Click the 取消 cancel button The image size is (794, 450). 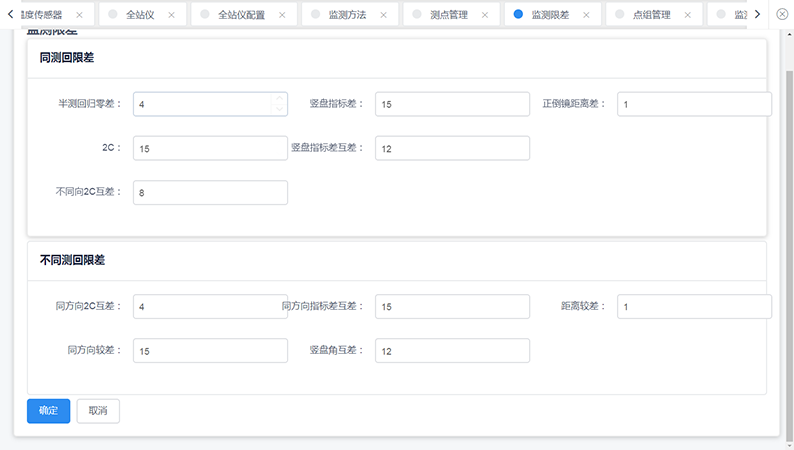[98, 411]
